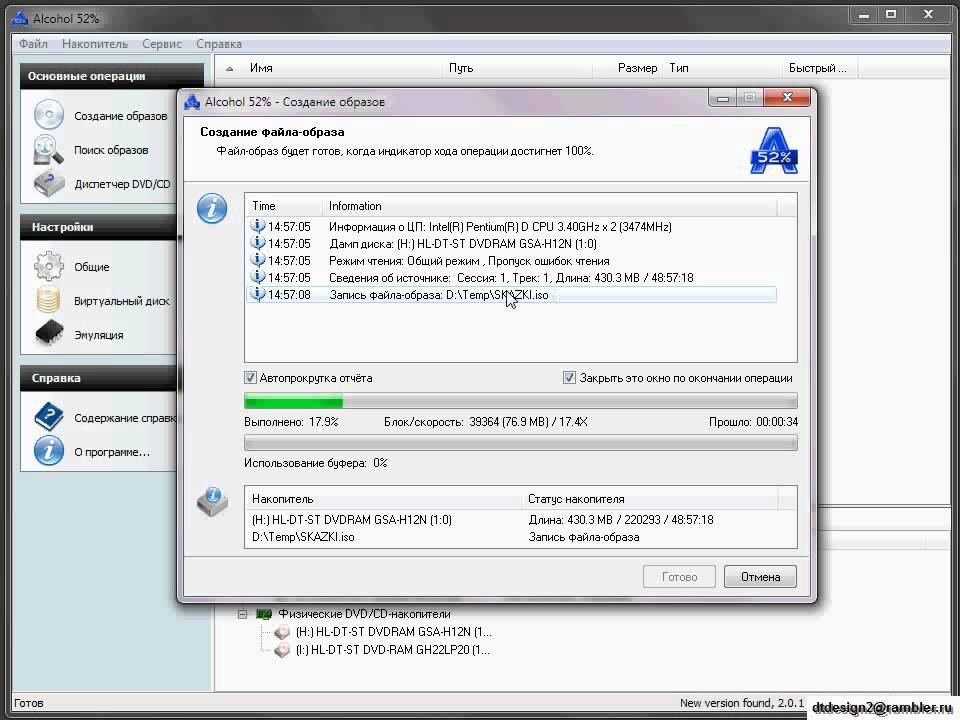Open the Накопитель menu
The height and width of the screenshot is (720, 960).
tap(95, 44)
